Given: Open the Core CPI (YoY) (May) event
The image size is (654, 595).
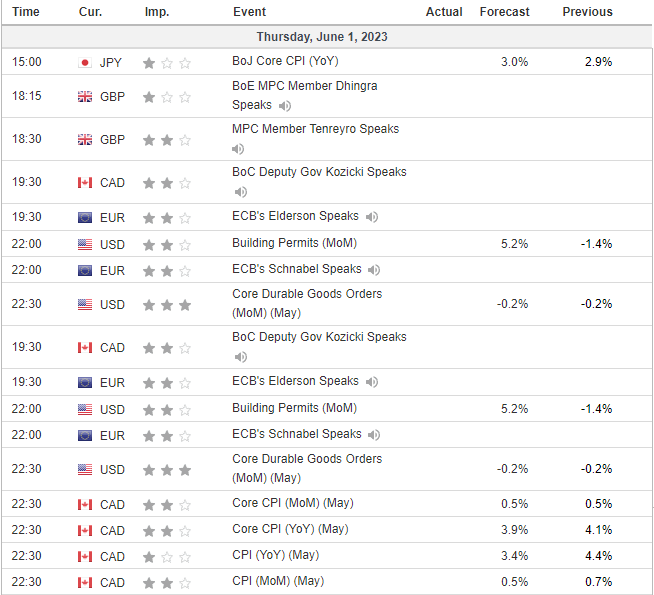Looking at the screenshot, I should point(290,529).
